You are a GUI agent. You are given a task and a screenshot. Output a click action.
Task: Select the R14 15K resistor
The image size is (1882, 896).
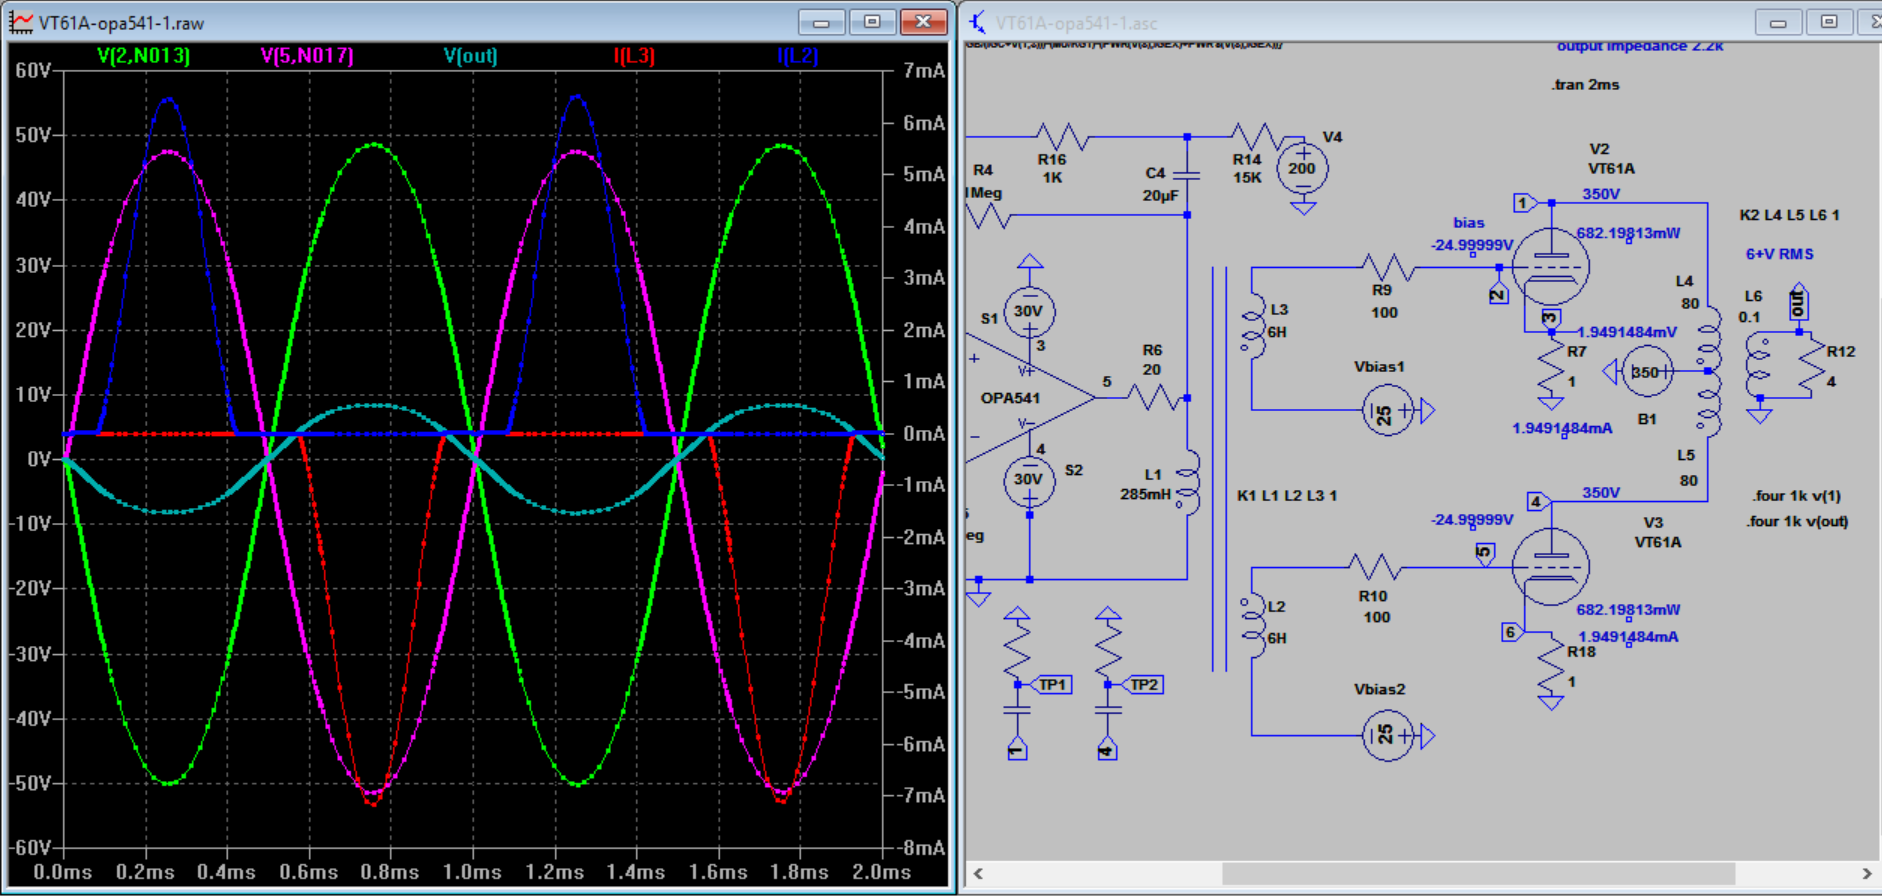click(x=1257, y=137)
